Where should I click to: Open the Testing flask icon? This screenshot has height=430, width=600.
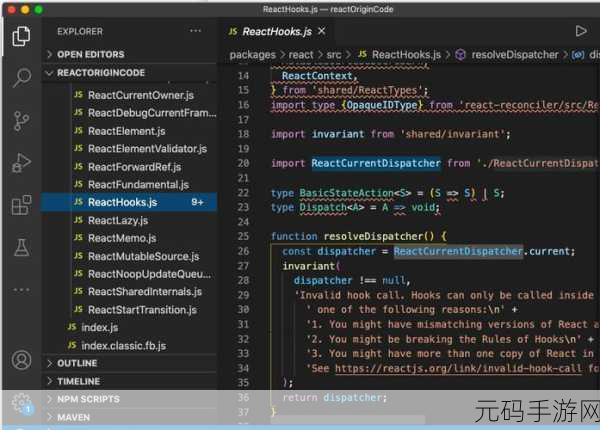[21, 247]
